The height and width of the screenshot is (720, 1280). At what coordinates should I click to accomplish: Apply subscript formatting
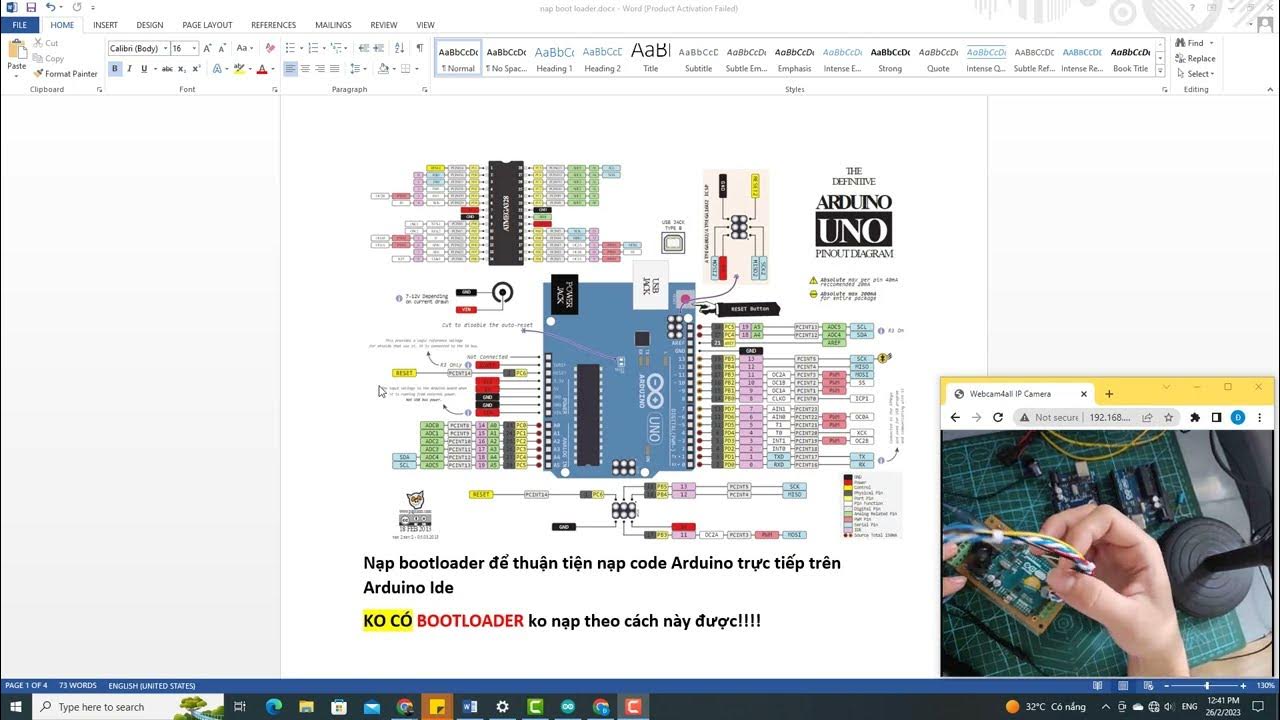coord(183,69)
